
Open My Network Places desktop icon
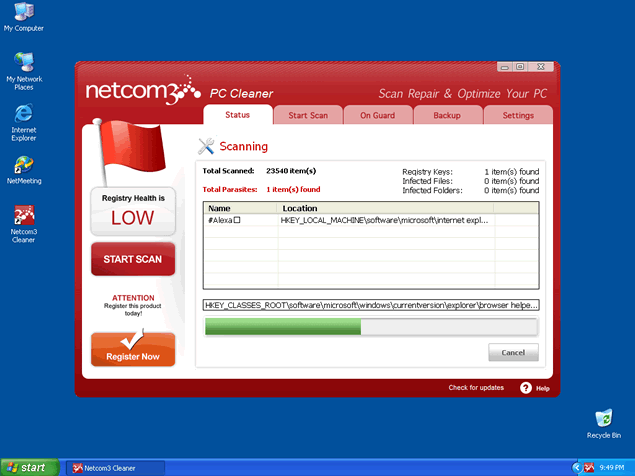coord(23,62)
